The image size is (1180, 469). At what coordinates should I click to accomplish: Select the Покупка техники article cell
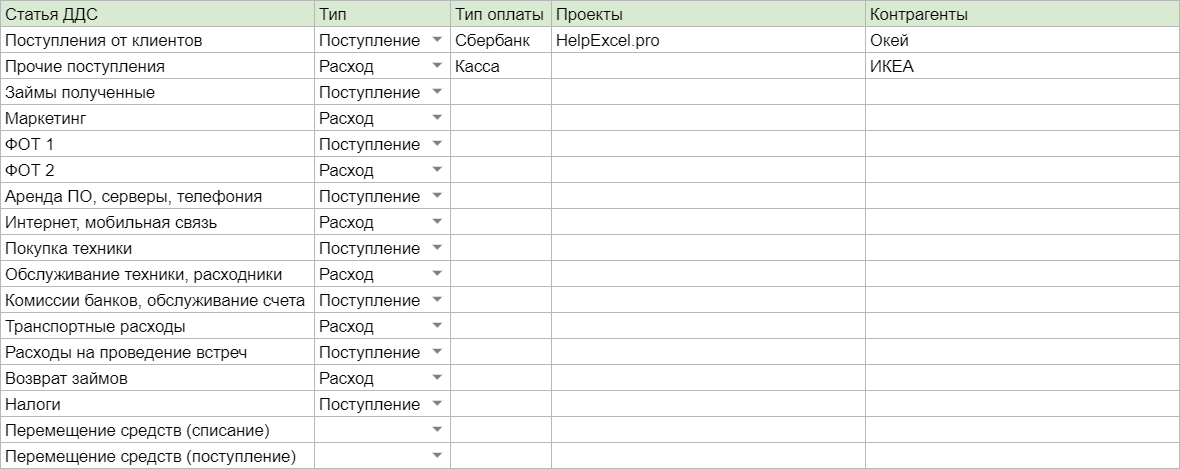157,248
